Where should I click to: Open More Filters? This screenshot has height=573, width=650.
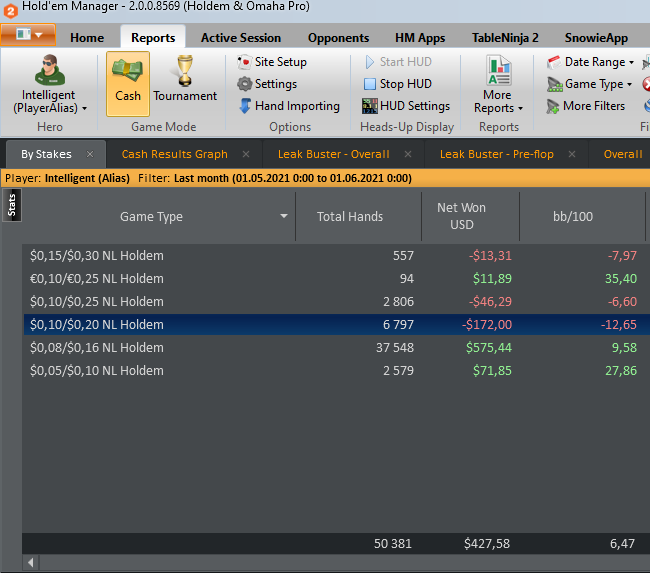(585, 106)
